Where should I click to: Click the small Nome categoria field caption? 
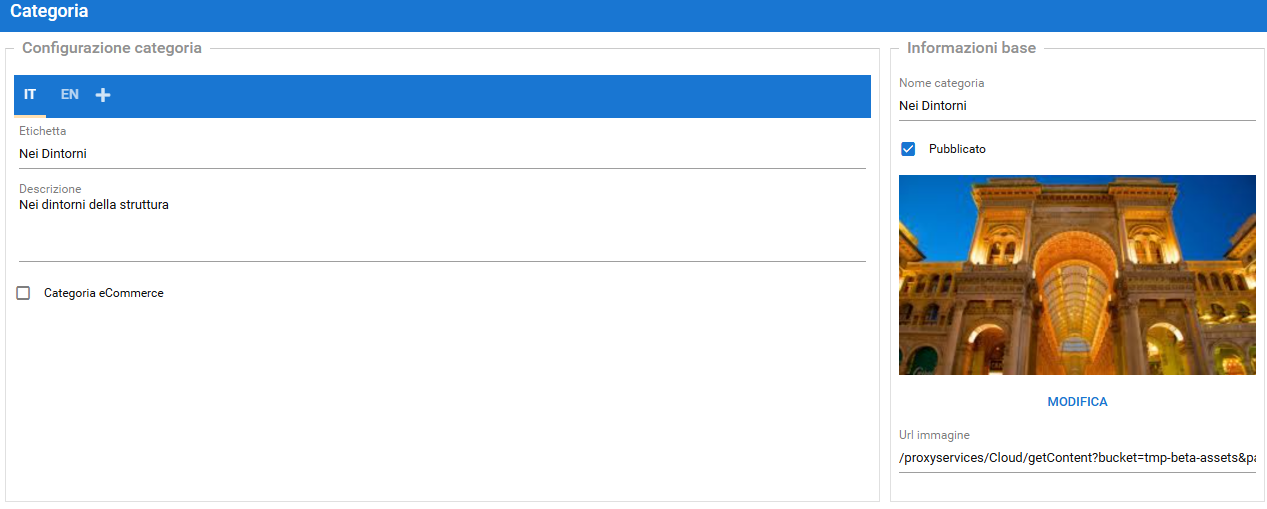click(x=941, y=83)
